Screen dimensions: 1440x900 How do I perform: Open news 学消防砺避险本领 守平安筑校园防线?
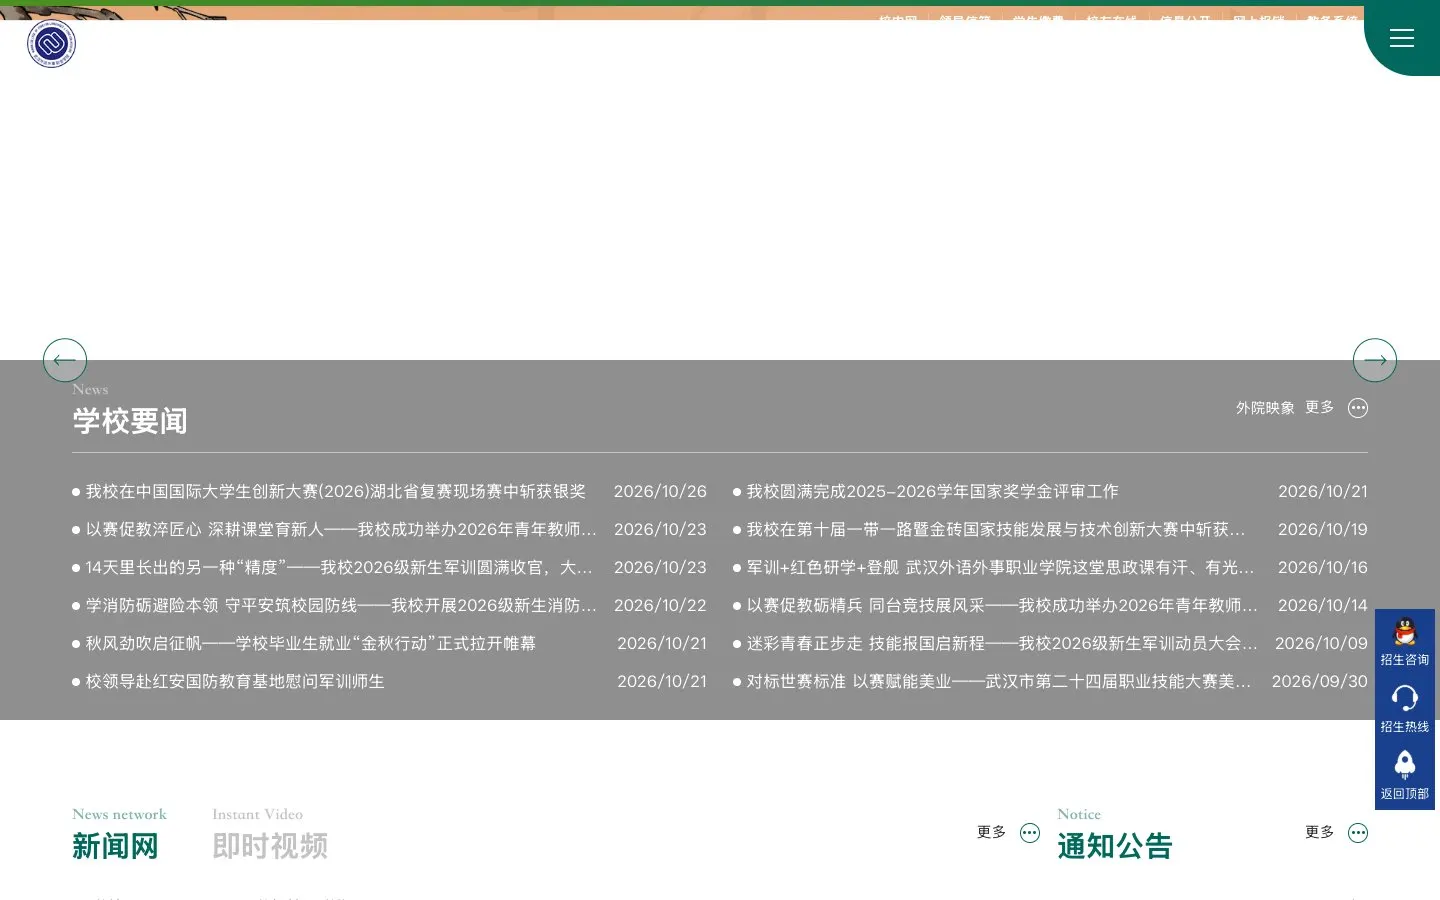click(x=341, y=606)
